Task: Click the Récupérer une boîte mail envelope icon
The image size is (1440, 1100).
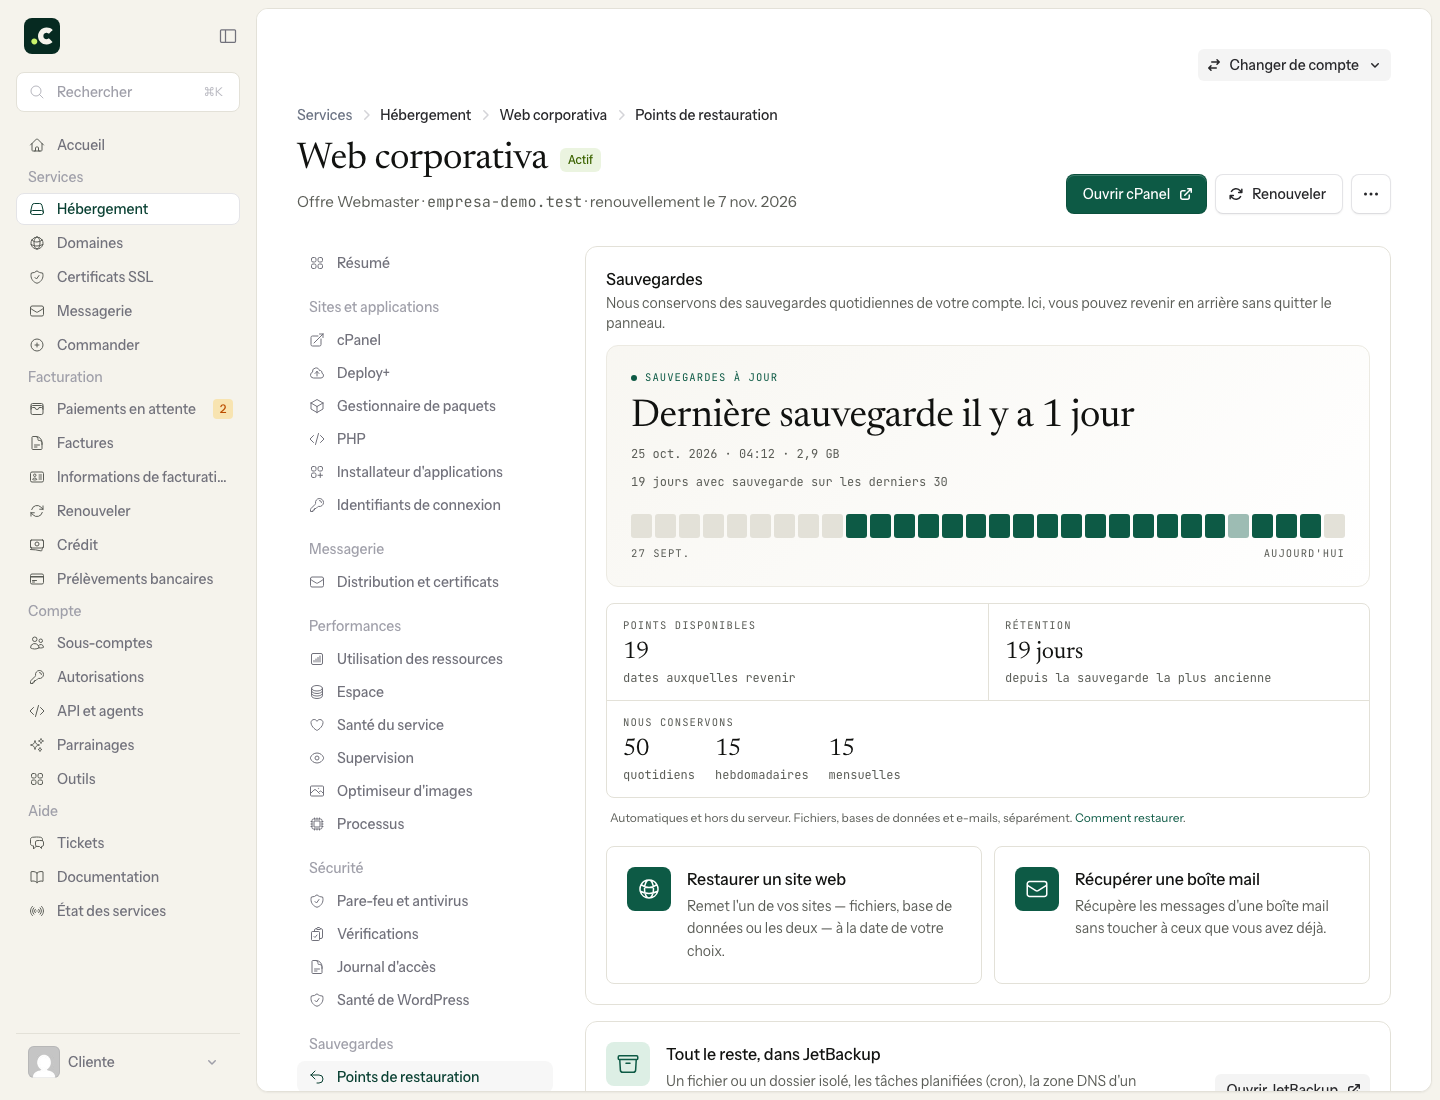Action: click(1037, 889)
